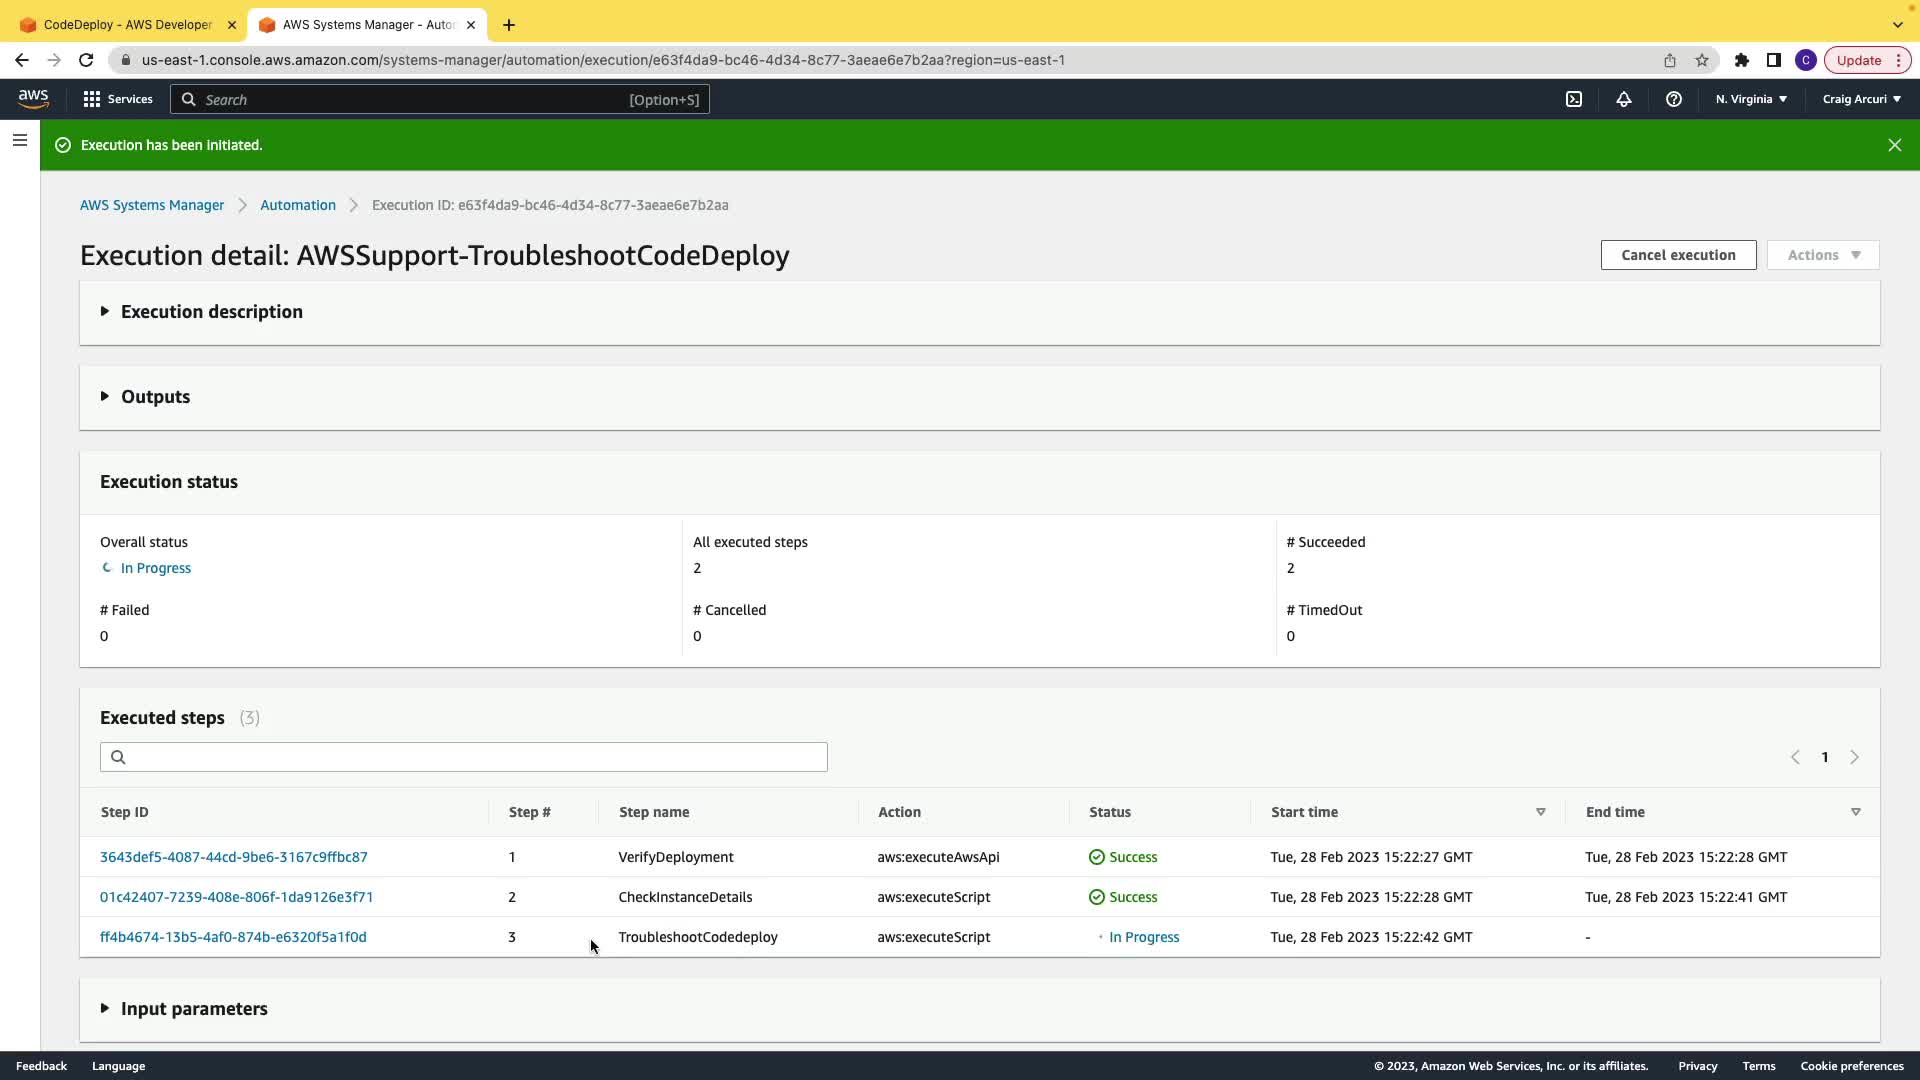Click the help question mark icon
The height and width of the screenshot is (1080, 1920).
(x=1674, y=99)
